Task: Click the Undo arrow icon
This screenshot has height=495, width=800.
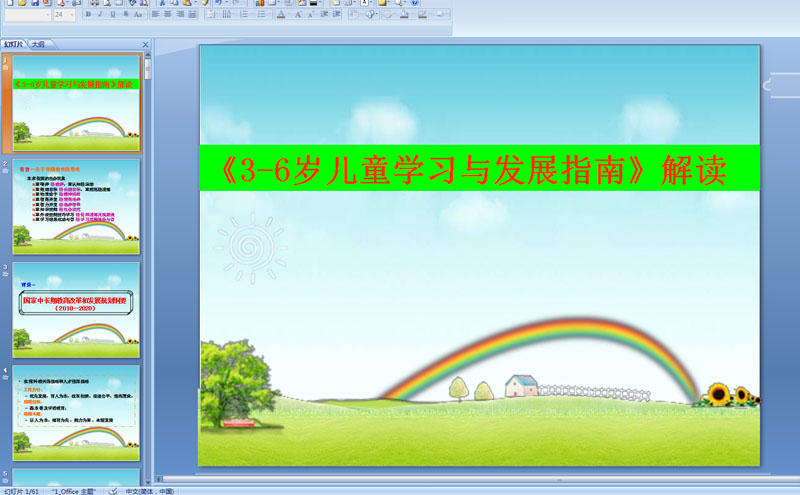Action: pos(218,3)
